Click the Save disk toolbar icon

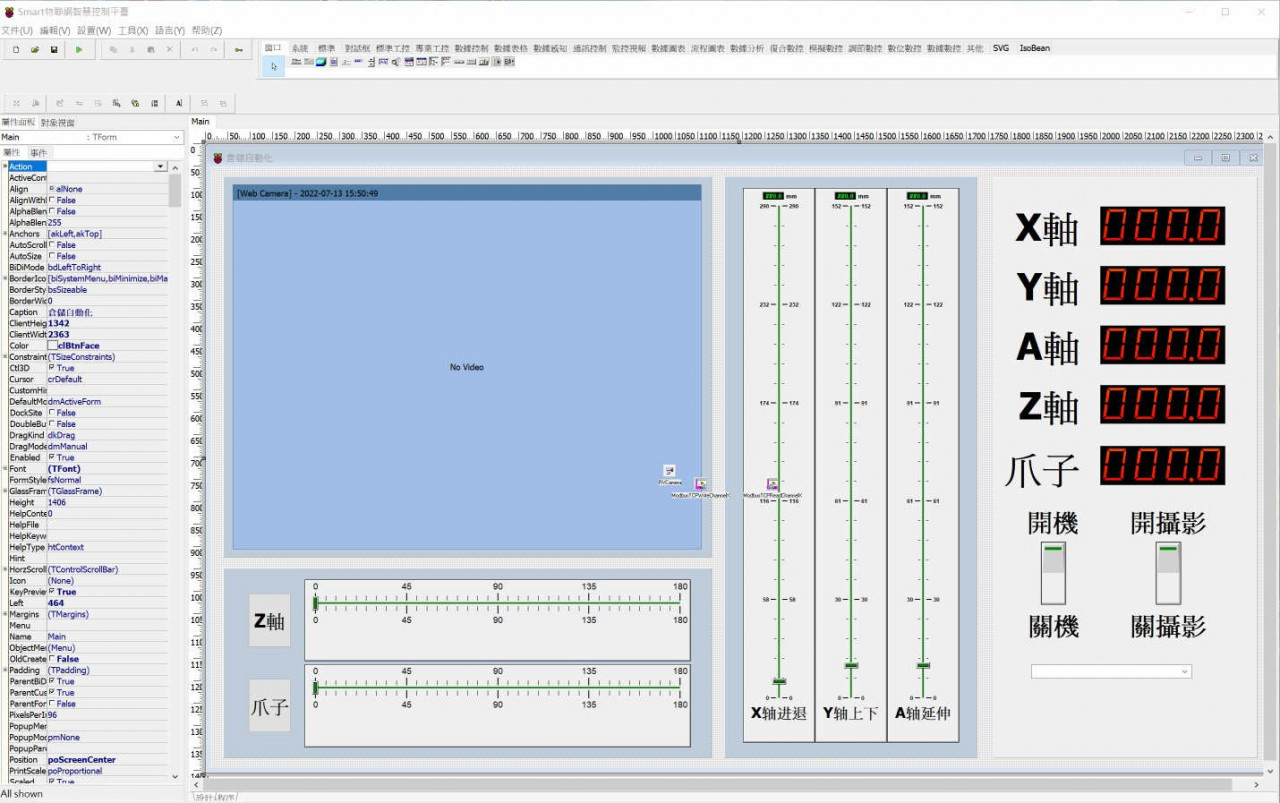tap(54, 49)
